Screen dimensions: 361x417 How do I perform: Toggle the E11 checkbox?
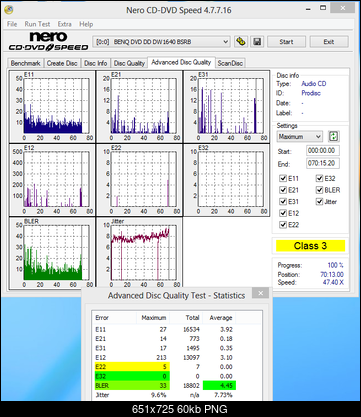pos(283,178)
